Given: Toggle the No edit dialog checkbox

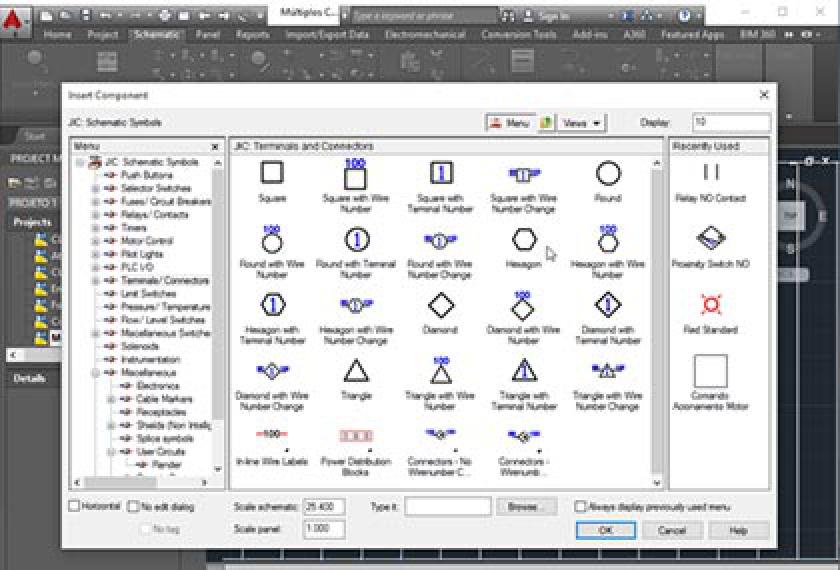Looking at the screenshot, I should 135,507.
